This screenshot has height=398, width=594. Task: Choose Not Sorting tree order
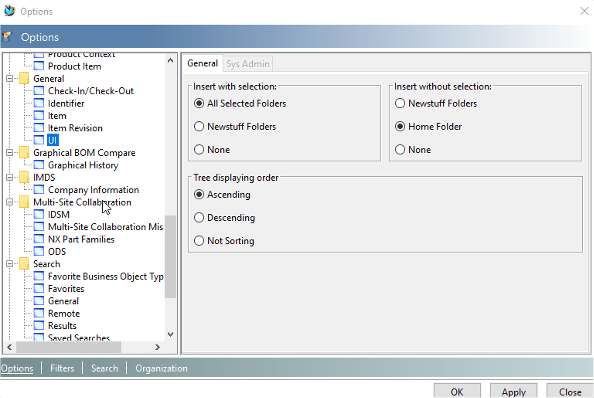199,241
